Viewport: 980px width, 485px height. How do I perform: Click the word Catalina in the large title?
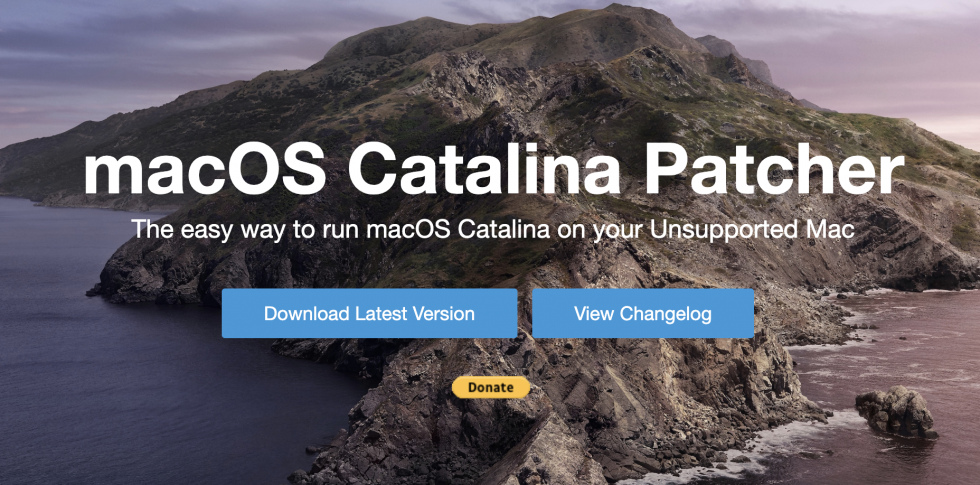pyautogui.click(x=485, y=171)
